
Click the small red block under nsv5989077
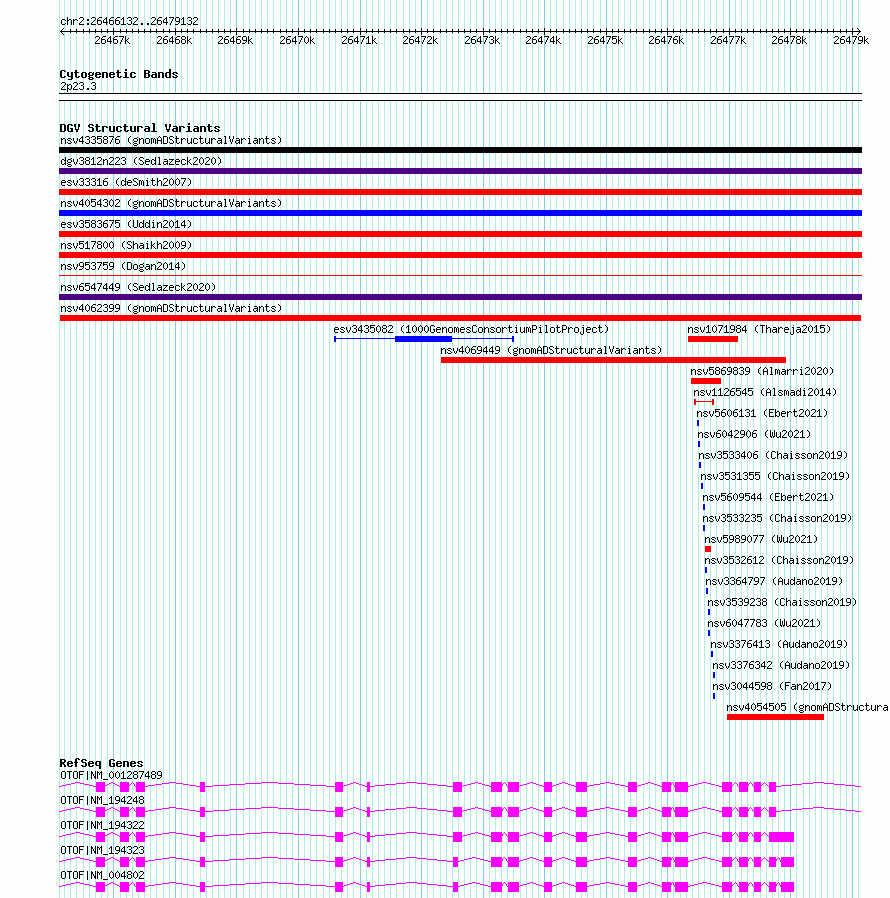click(x=708, y=549)
